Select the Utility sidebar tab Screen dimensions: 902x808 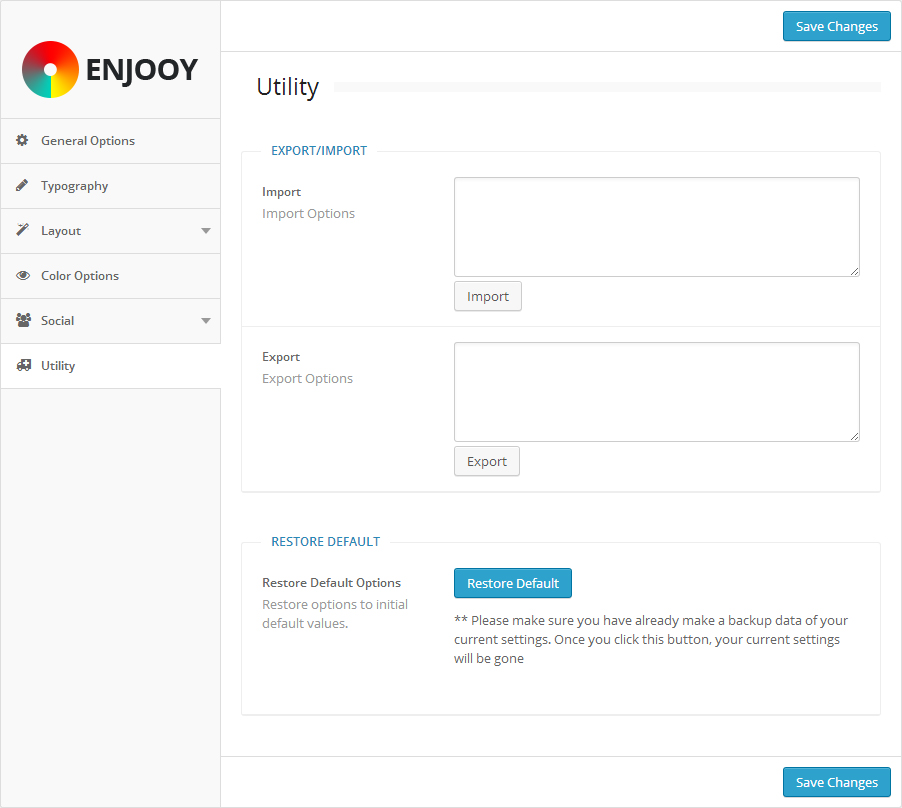point(58,366)
